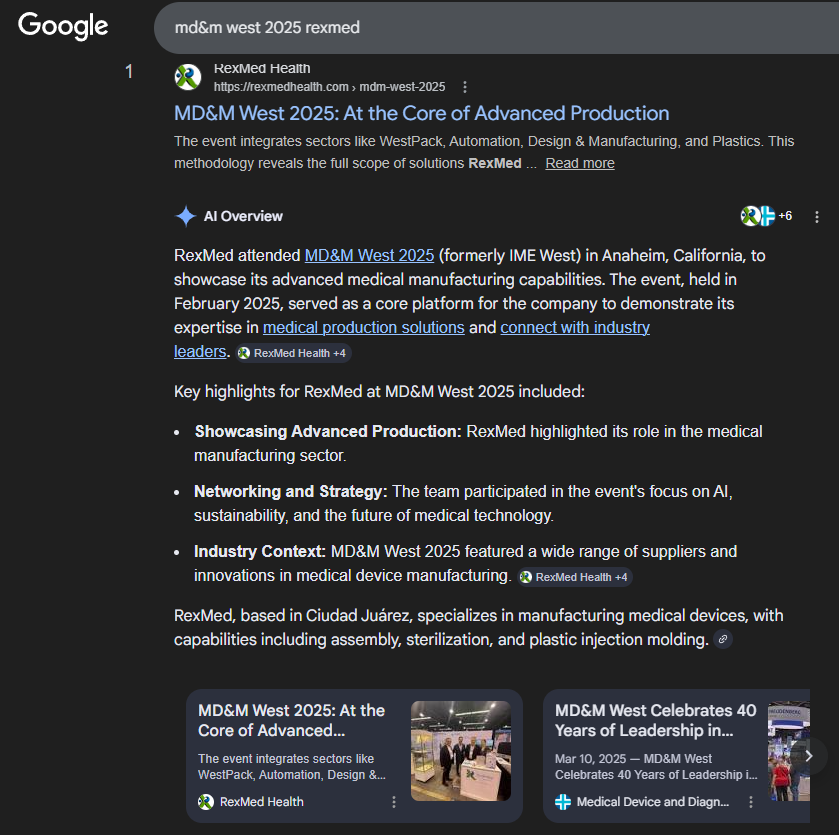Click 'RexMed Health' label in the source card
The height and width of the screenshot is (835, 839).
point(262,802)
